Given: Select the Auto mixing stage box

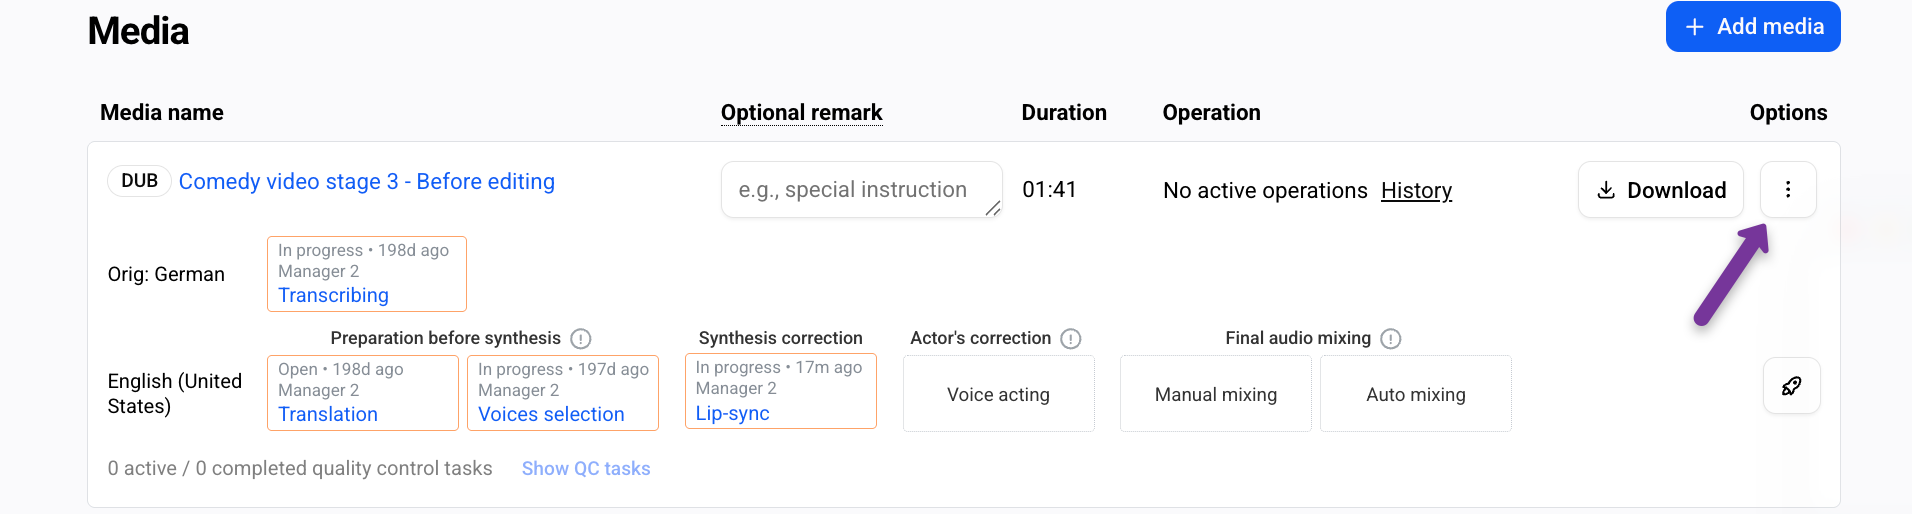Looking at the screenshot, I should pyautogui.click(x=1416, y=394).
